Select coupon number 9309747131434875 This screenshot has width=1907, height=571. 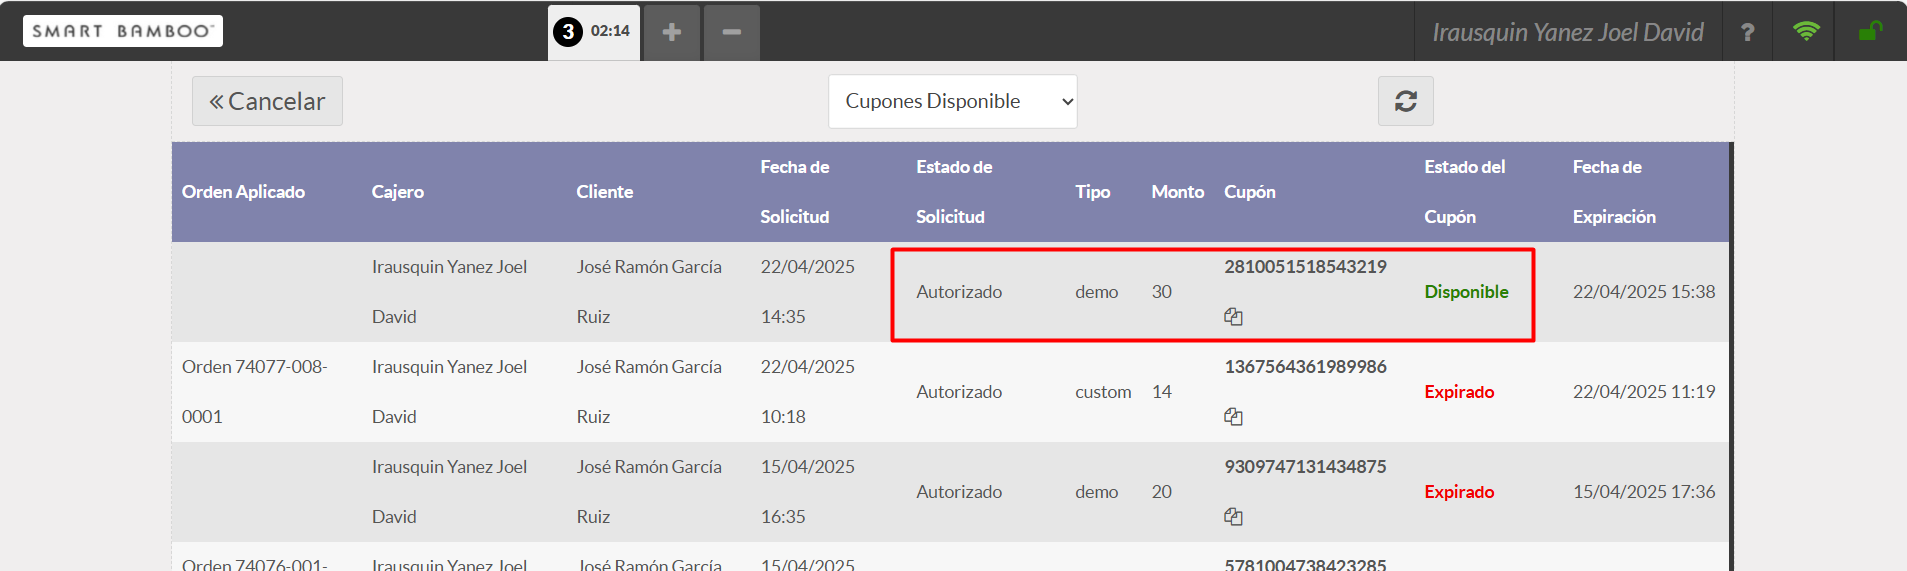(x=1305, y=467)
